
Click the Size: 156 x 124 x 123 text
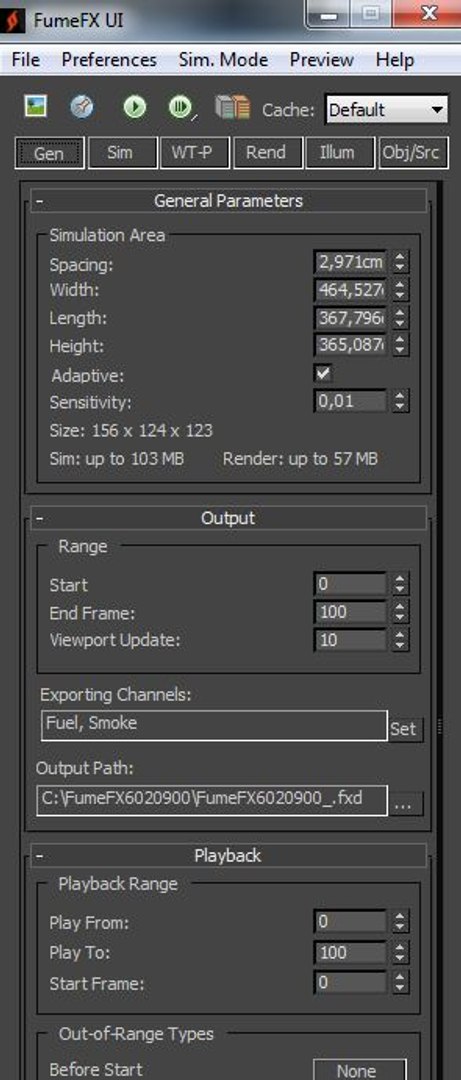click(131, 431)
